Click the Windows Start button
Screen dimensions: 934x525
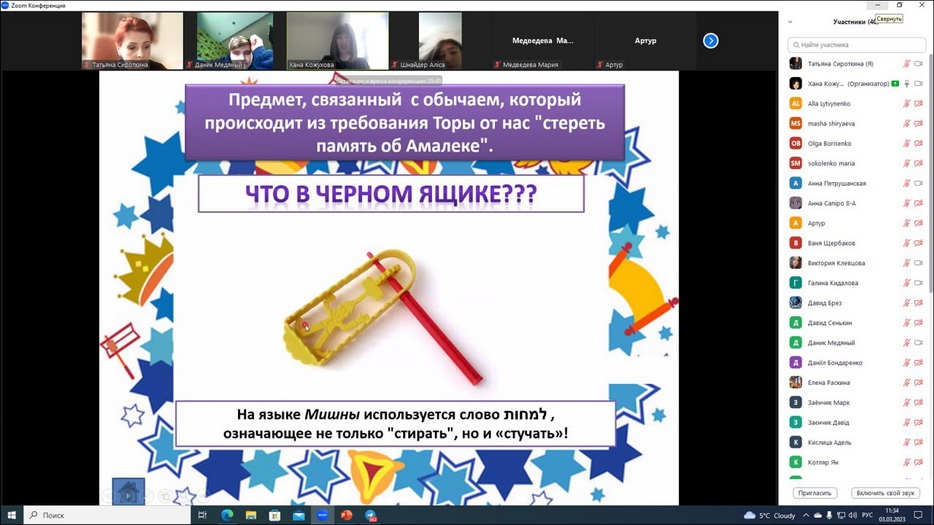[x=12, y=515]
